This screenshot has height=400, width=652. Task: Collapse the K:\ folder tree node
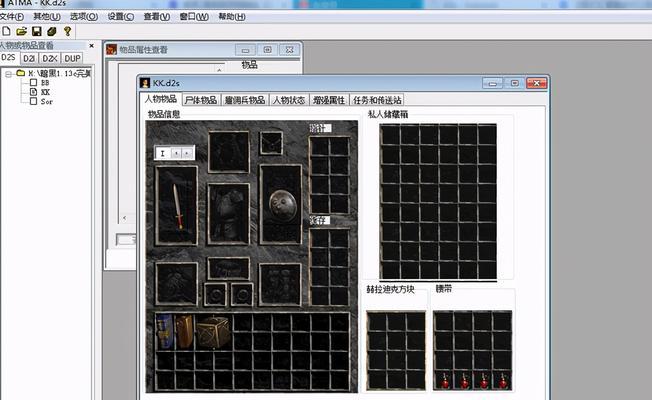tap(8, 74)
